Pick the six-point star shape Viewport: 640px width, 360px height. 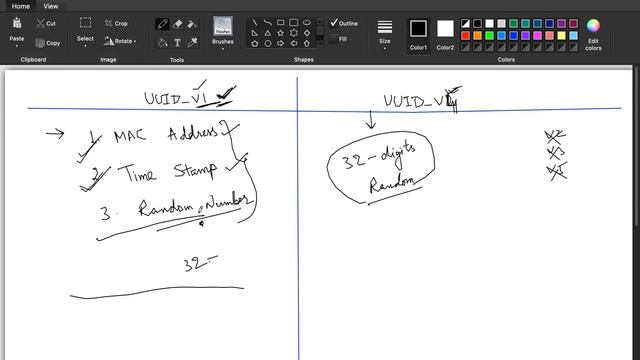tap(293, 33)
